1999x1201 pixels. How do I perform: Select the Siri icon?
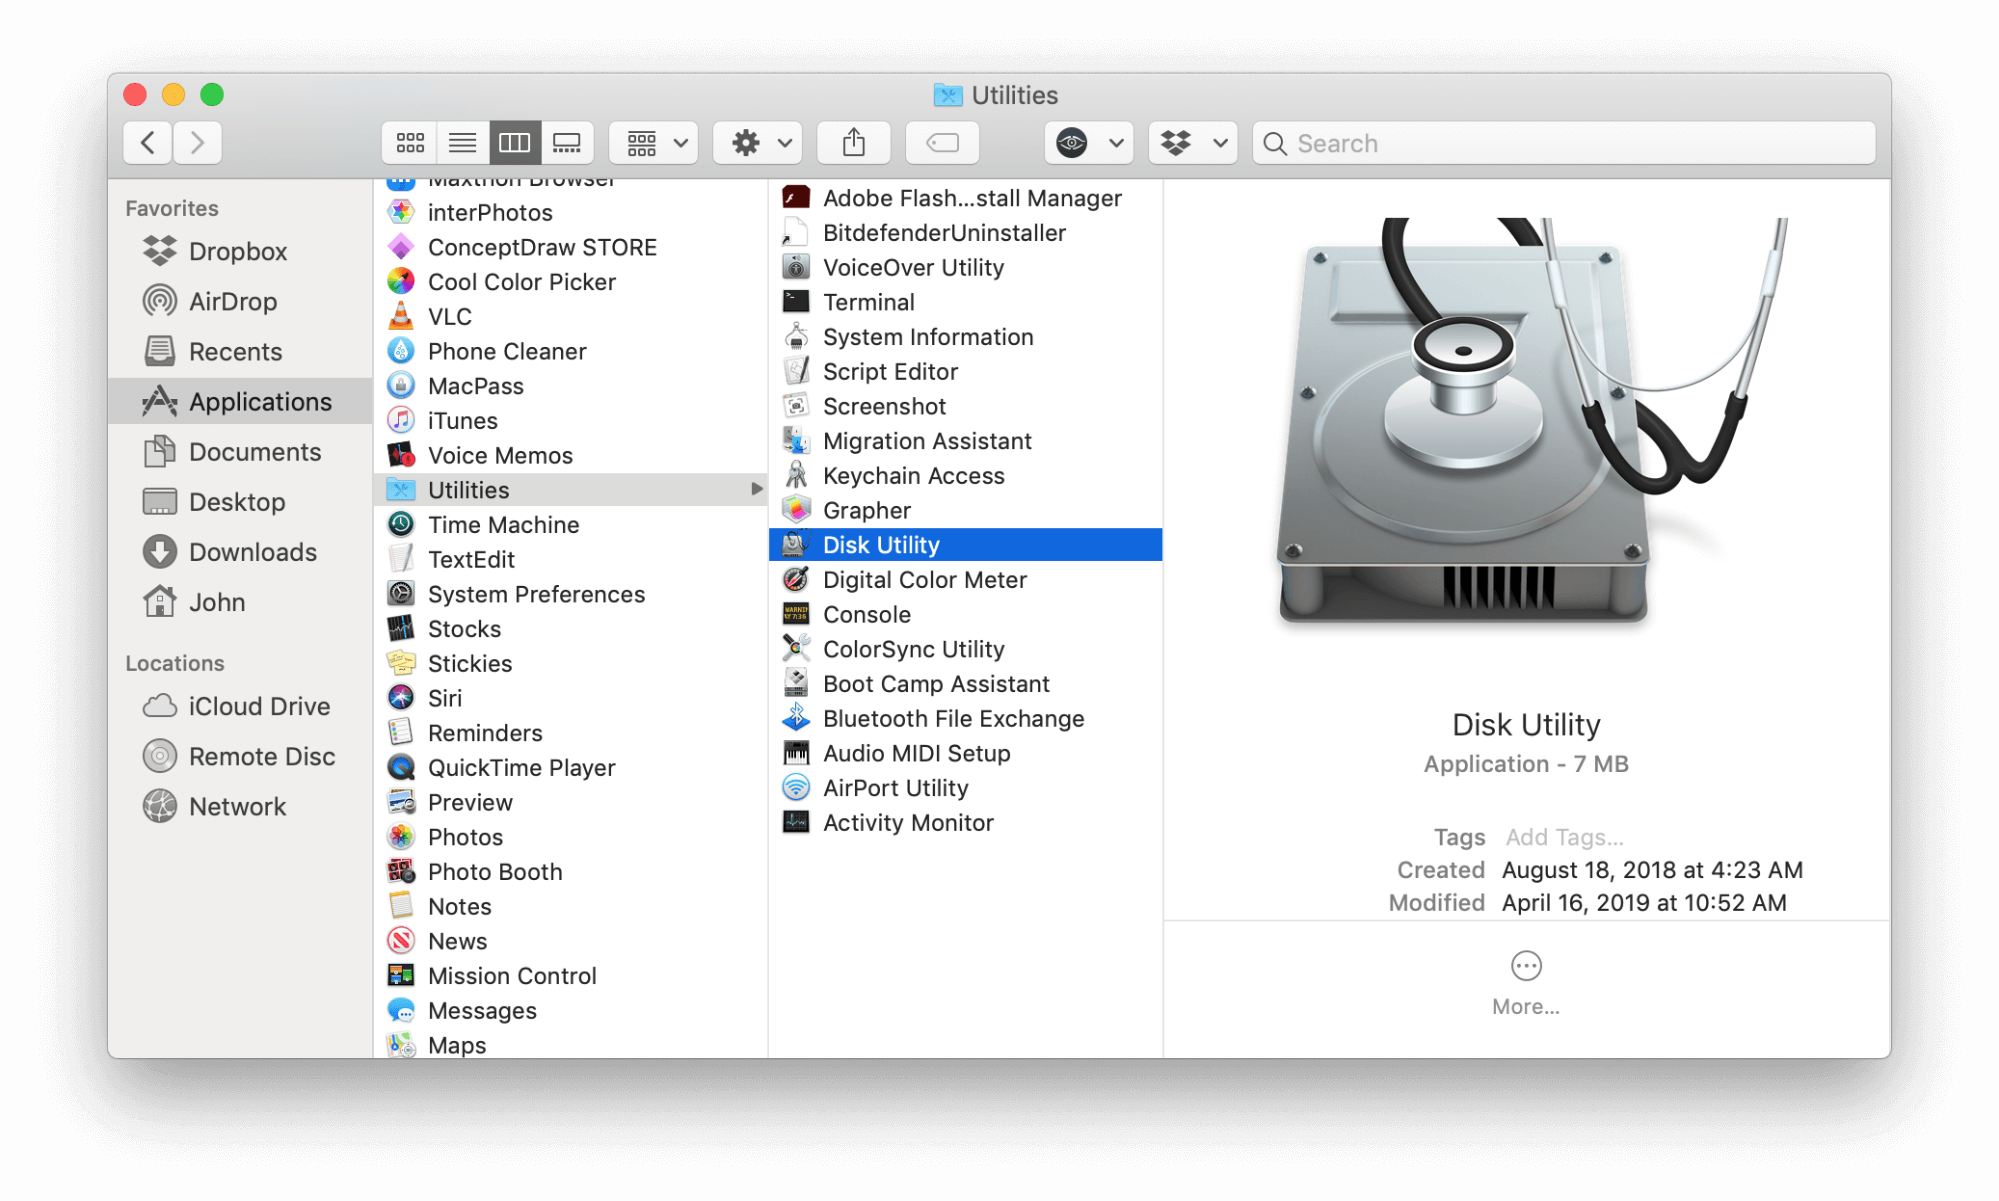pos(401,698)
